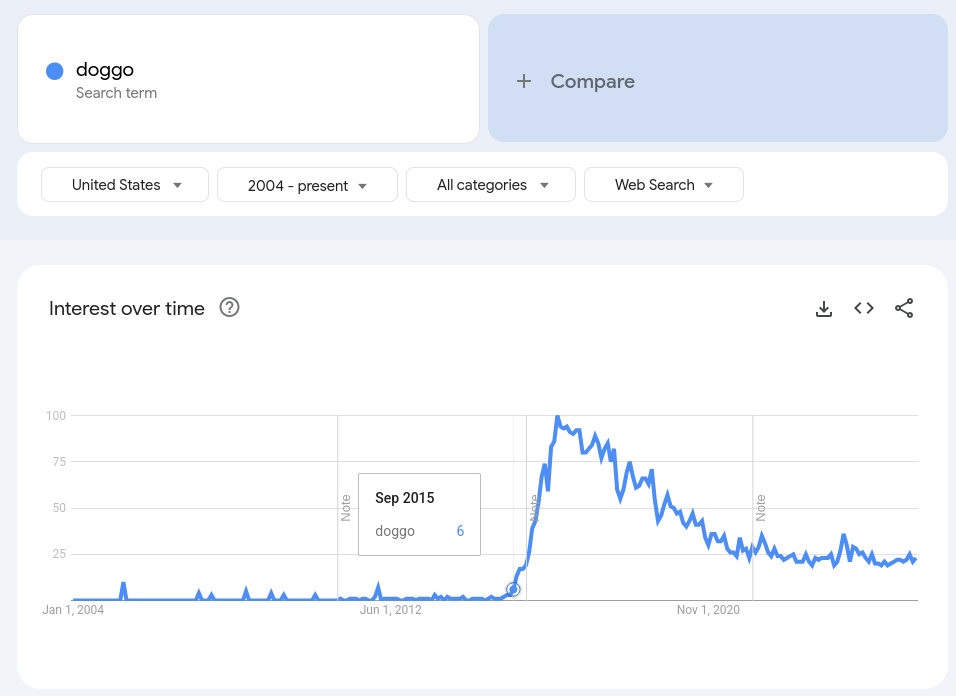The height and width of the screenshot is (696, 956).
Task: Click the Note label near Jun 2012
Action: [346, 508]
